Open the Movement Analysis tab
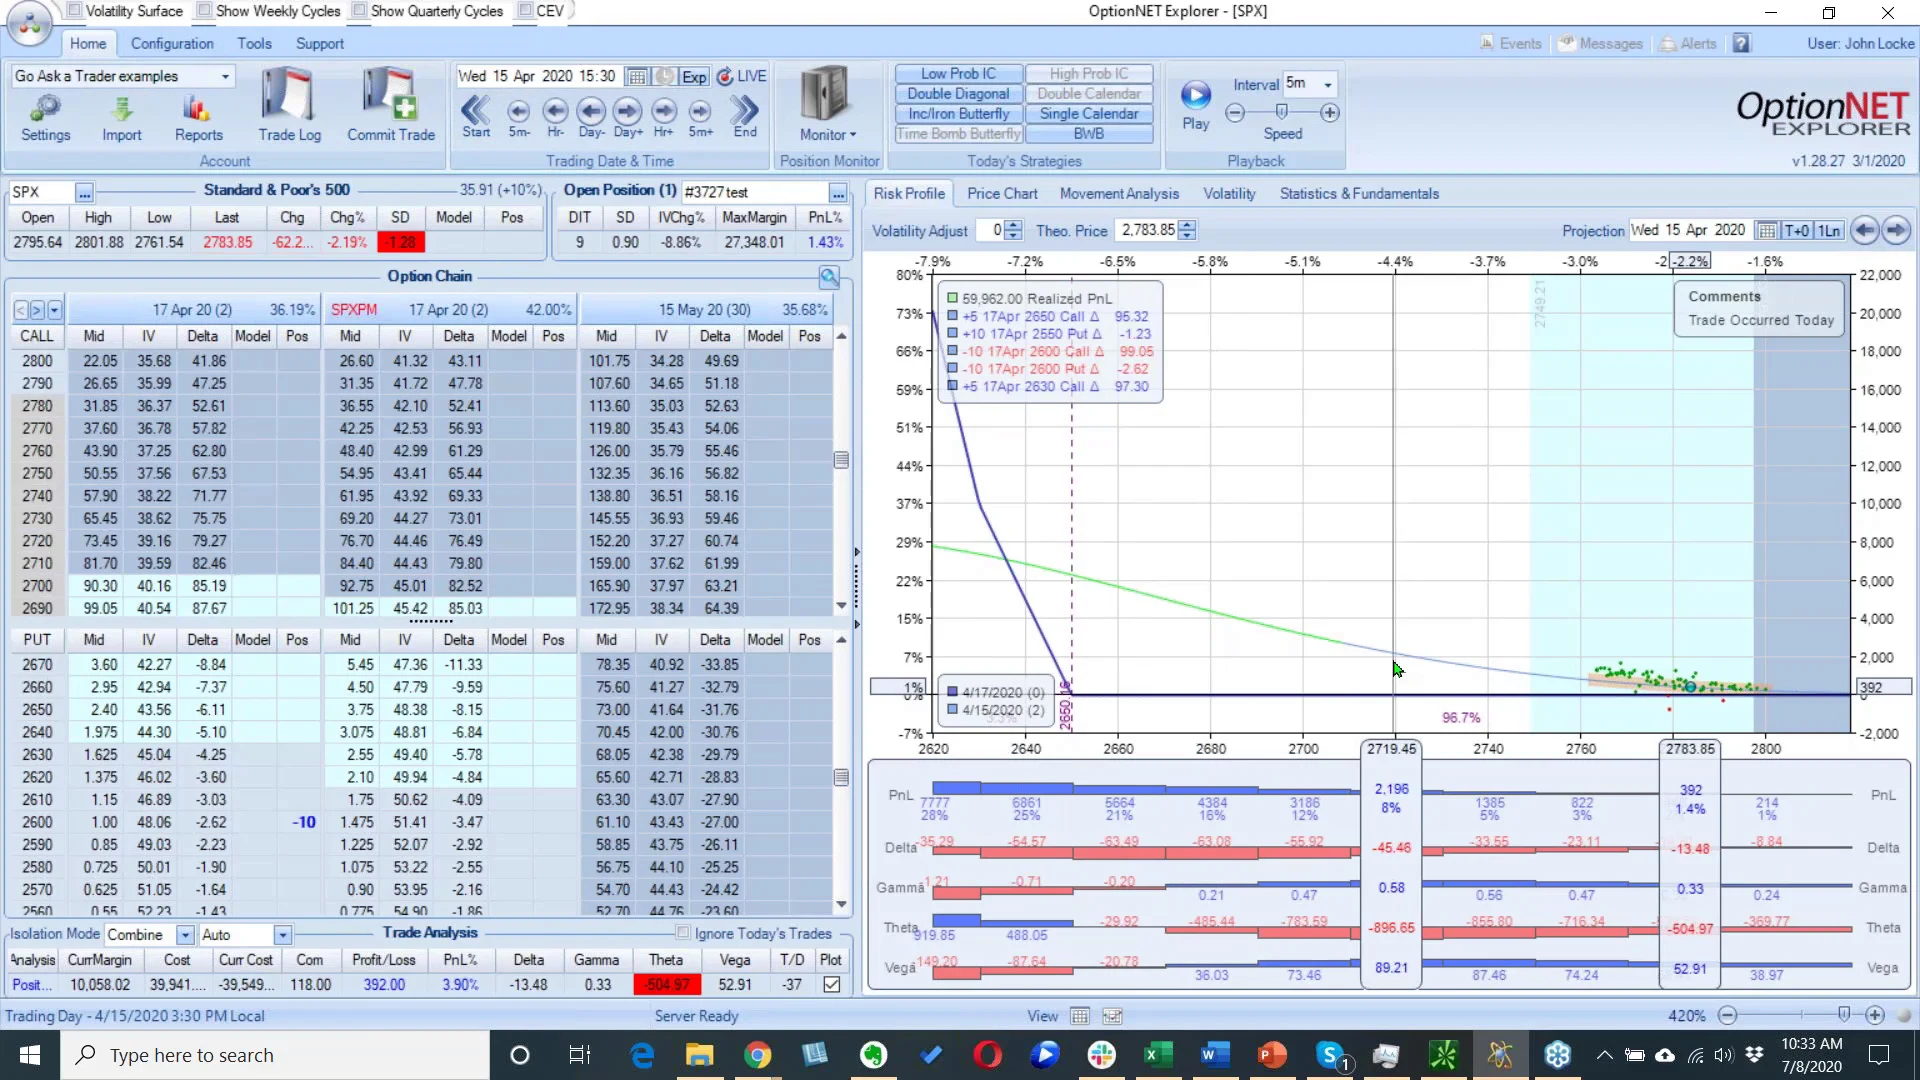The image size is (1920, 1080). click(x=1119, y=194)
